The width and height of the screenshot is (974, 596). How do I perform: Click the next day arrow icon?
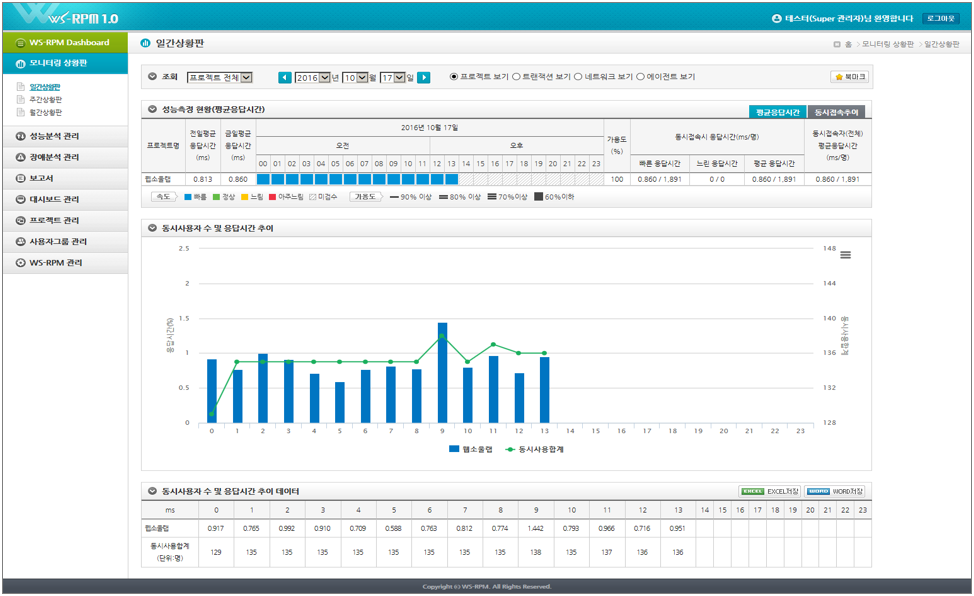click(424, 77)
